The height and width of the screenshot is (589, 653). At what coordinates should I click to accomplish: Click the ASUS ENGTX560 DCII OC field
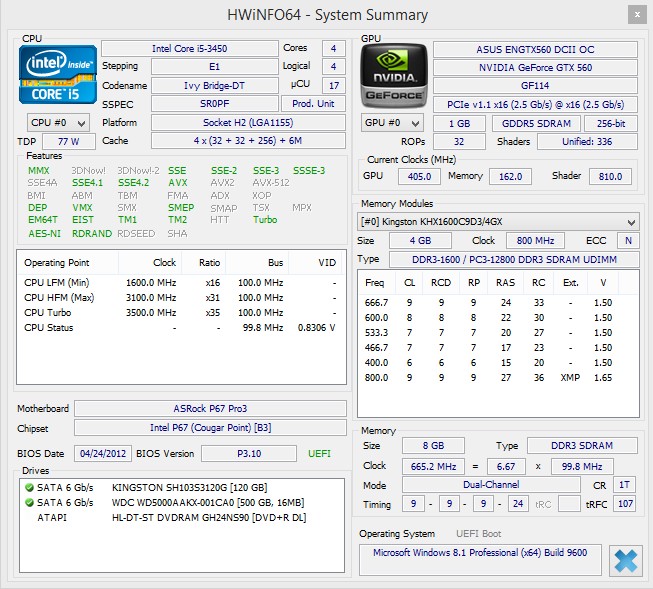(535, 50)
